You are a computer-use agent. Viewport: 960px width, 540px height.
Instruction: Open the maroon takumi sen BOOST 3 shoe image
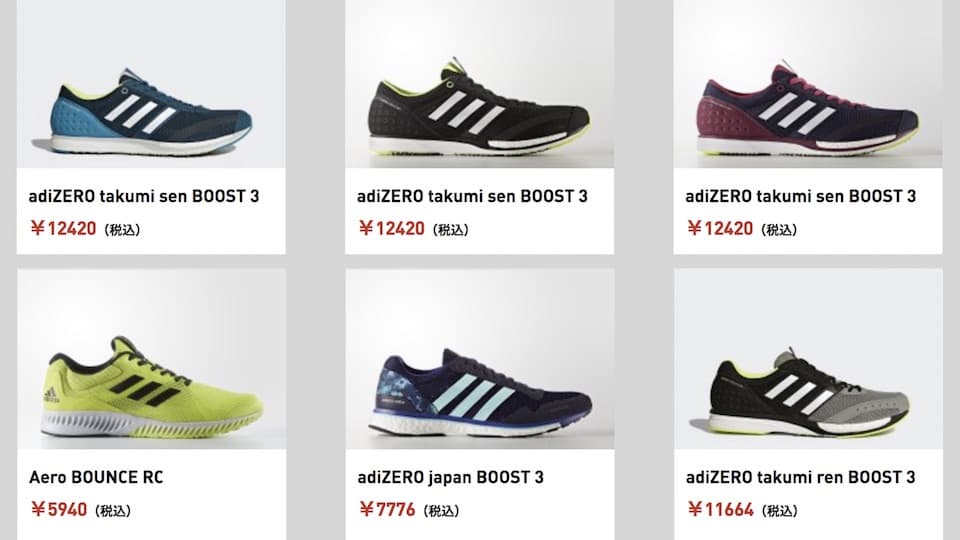(x=808, y=84)
